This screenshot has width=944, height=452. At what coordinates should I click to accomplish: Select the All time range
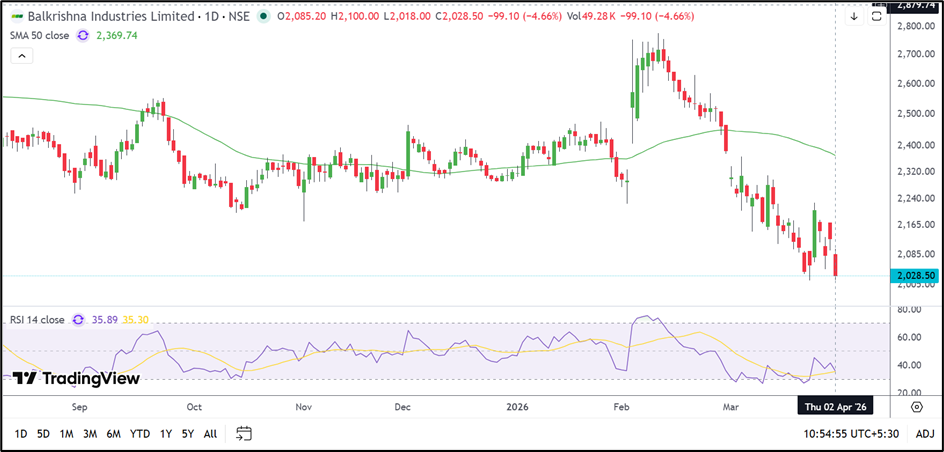pos(209,433)
